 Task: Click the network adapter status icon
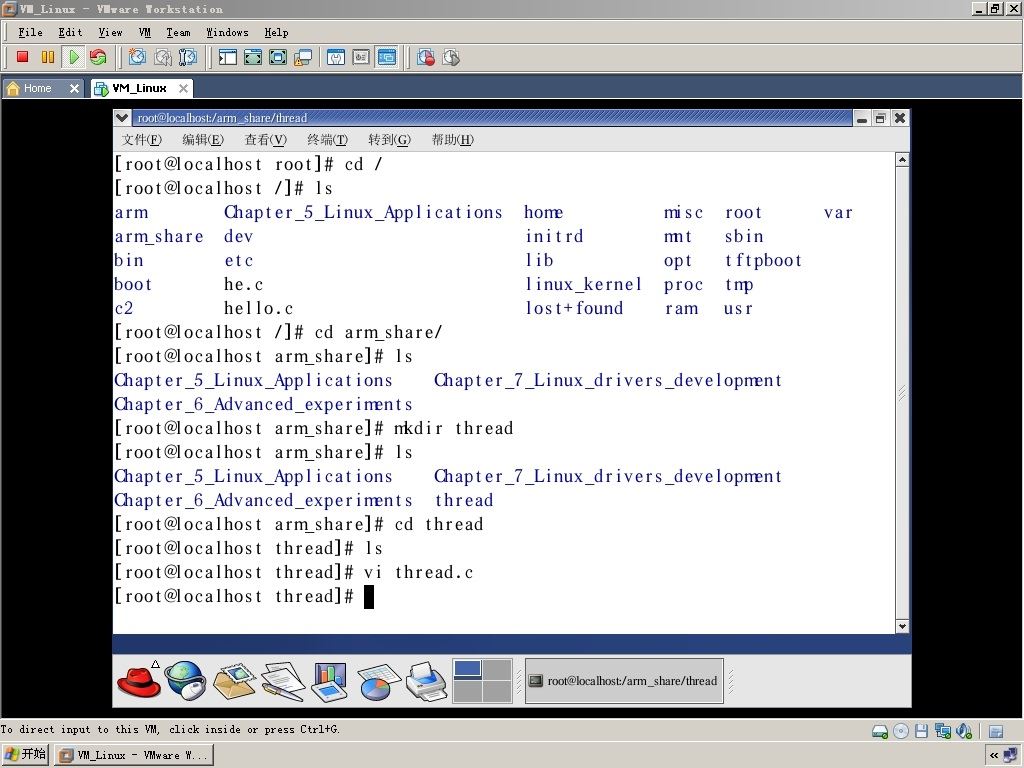[x=943, y=731]
